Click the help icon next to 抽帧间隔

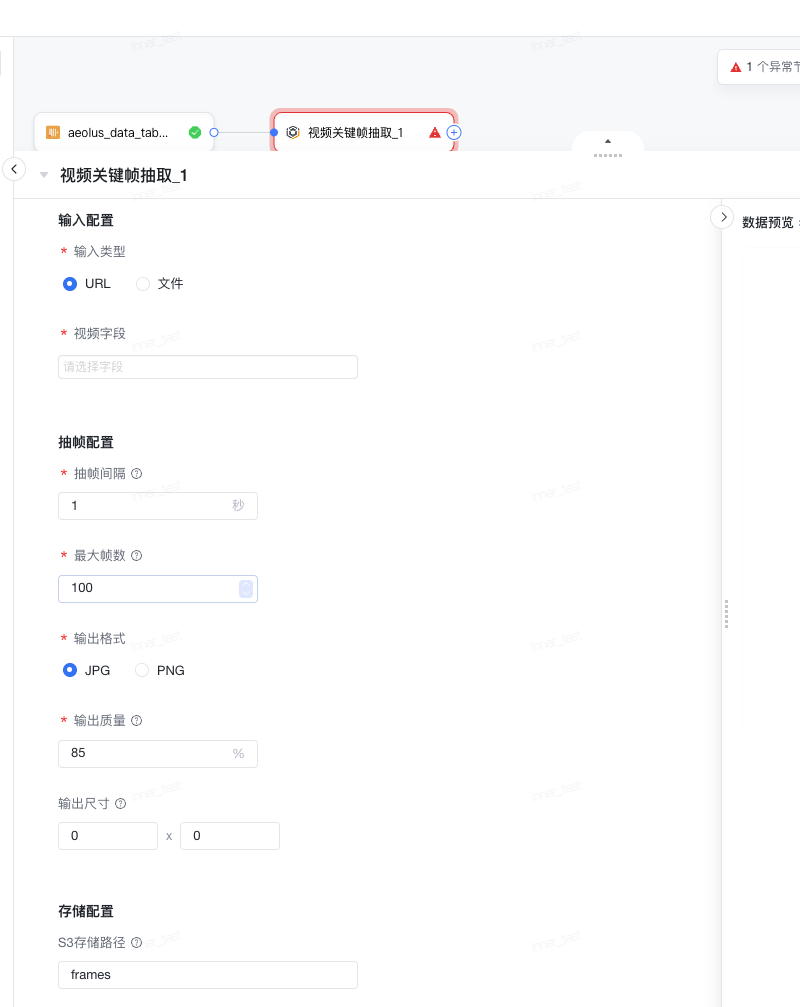(x=137, y=474)
